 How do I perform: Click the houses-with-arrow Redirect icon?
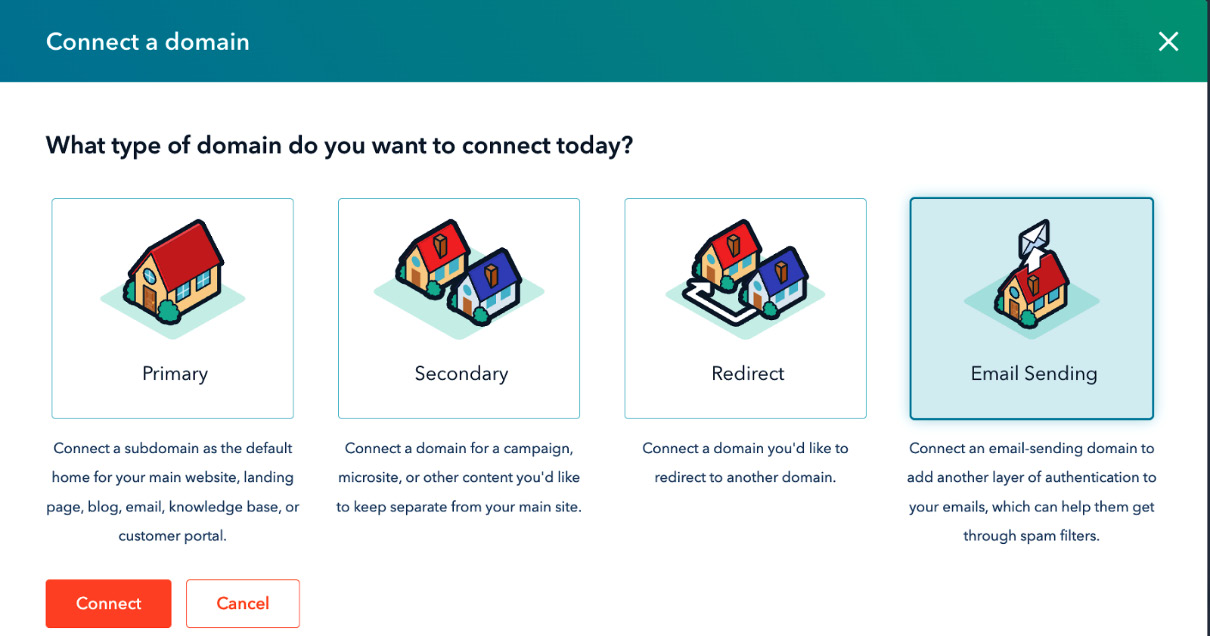[x=745, y=272]
